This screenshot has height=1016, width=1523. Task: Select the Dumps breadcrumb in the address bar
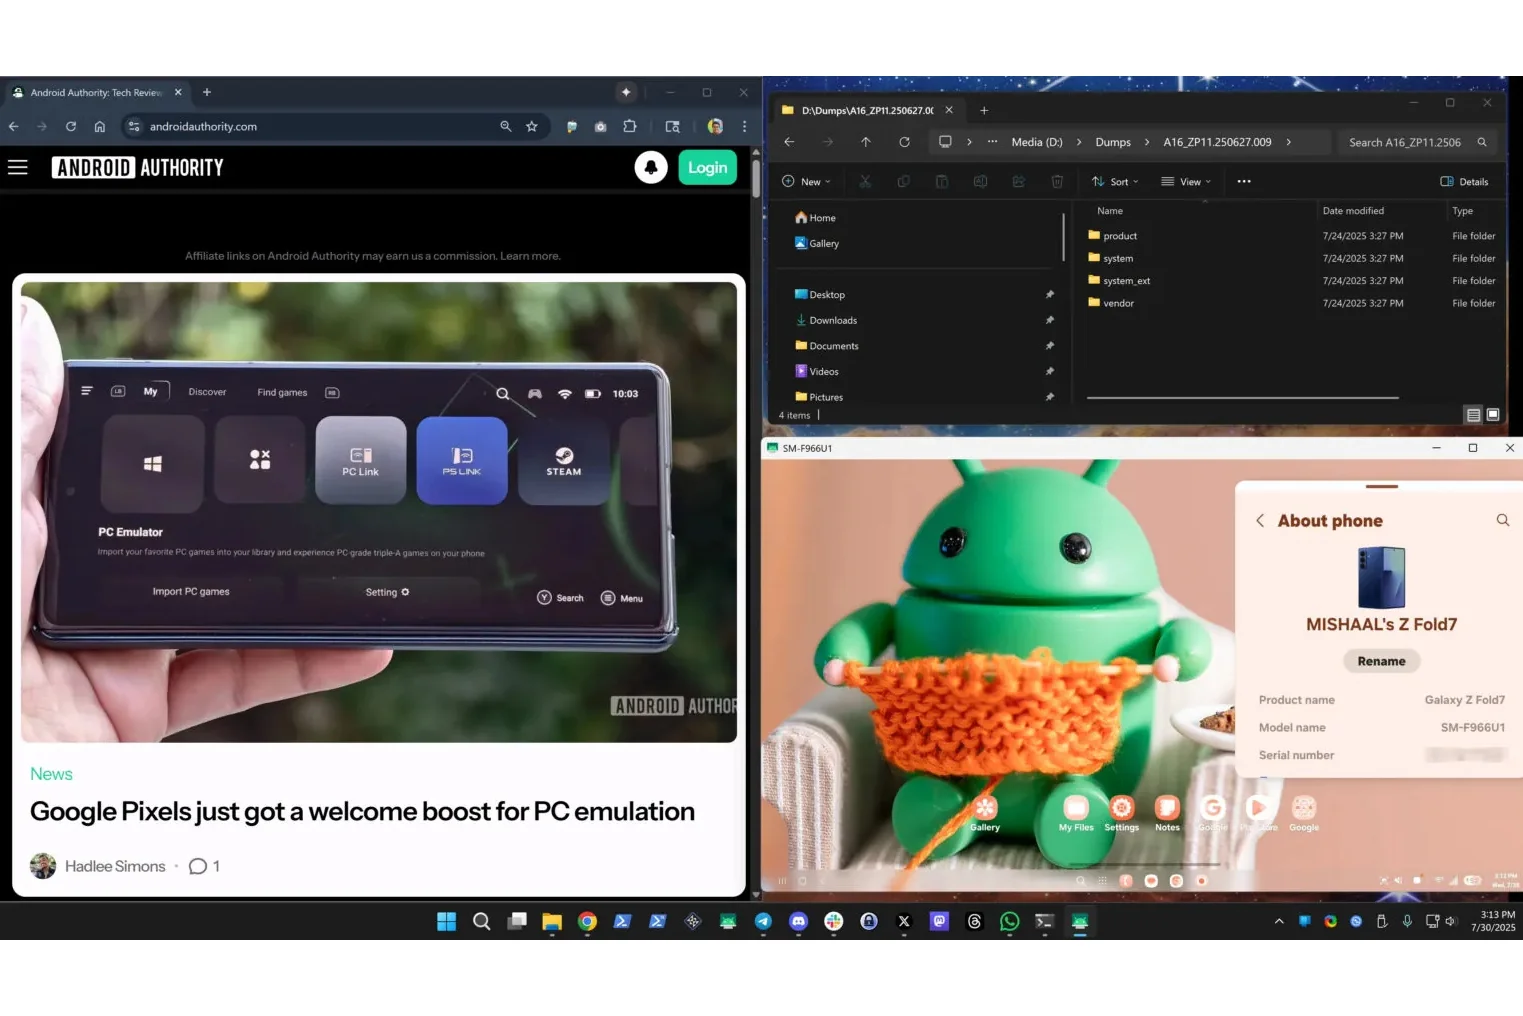point(1112,142)
